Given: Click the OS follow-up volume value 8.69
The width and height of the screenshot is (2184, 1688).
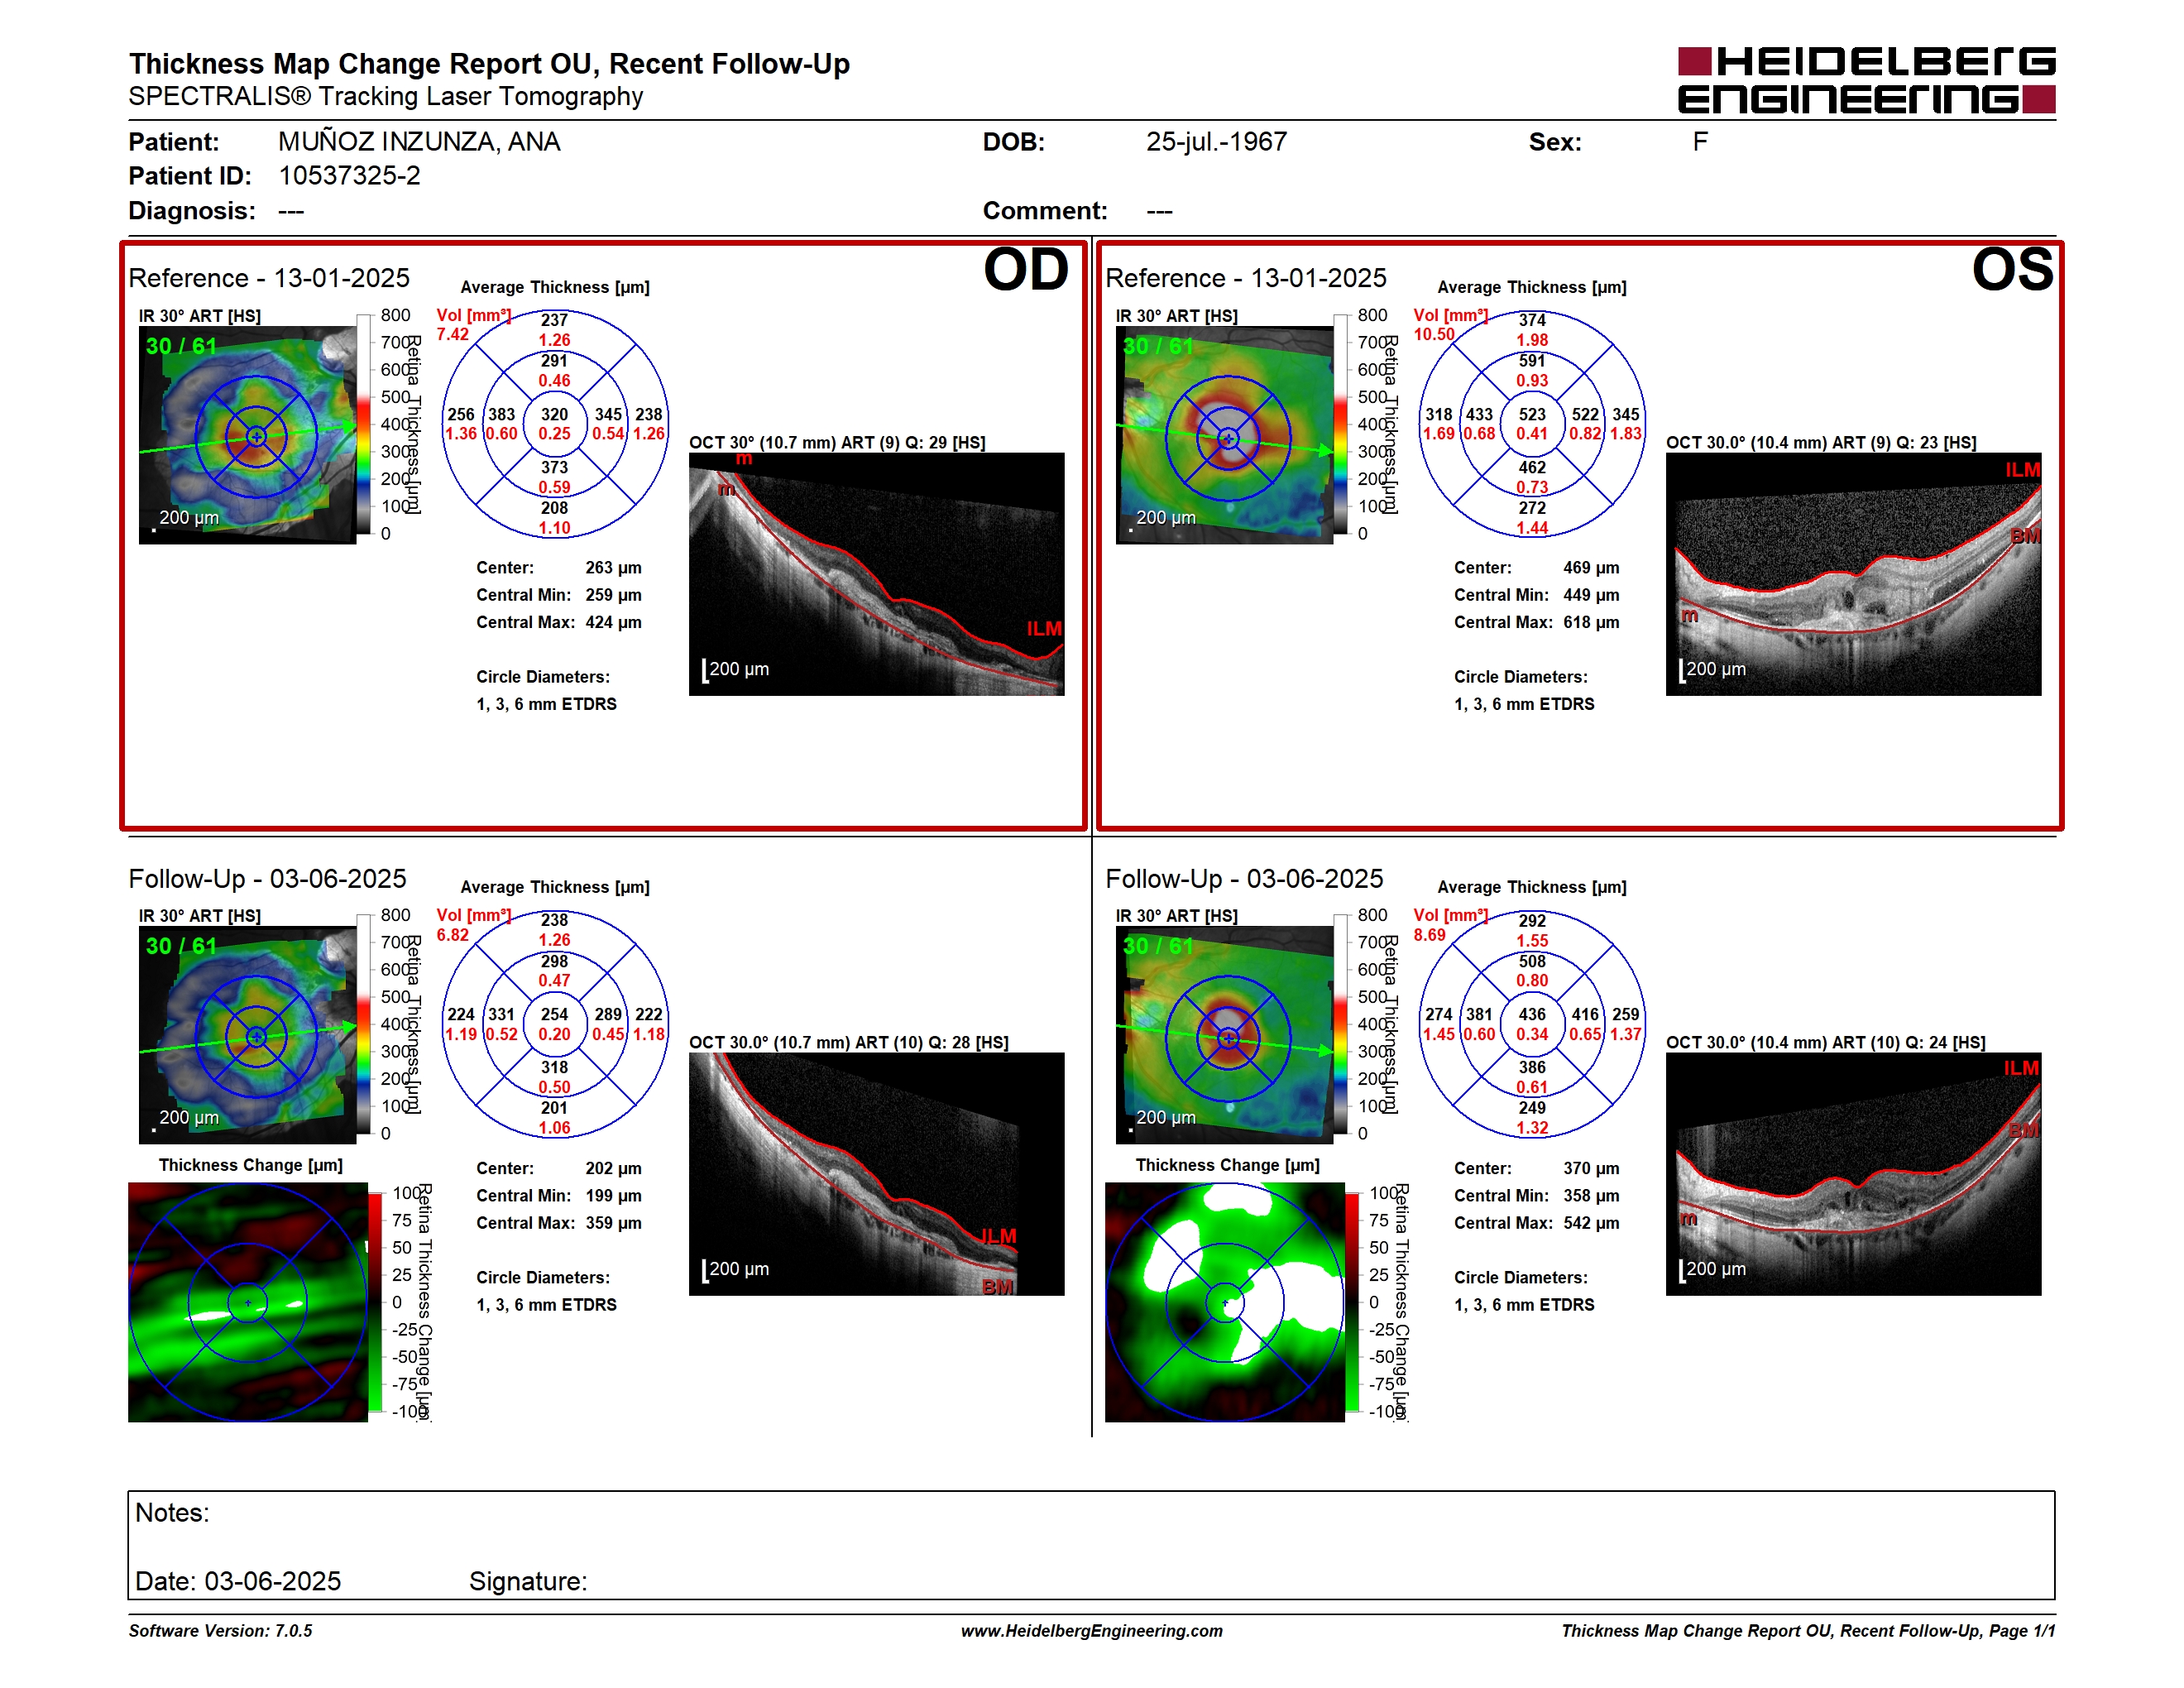Looking at the screenshot, I should pyautogui.click(x=1429, y=935).
